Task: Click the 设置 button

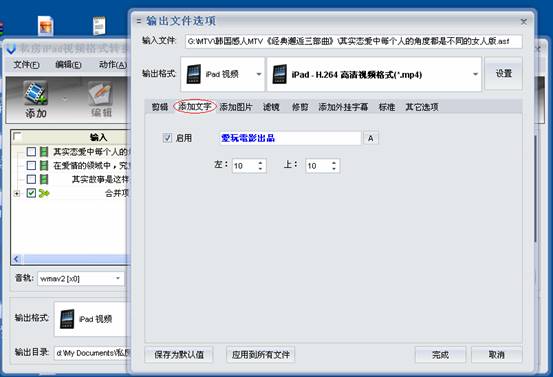Action: click(x=503, y=74)
